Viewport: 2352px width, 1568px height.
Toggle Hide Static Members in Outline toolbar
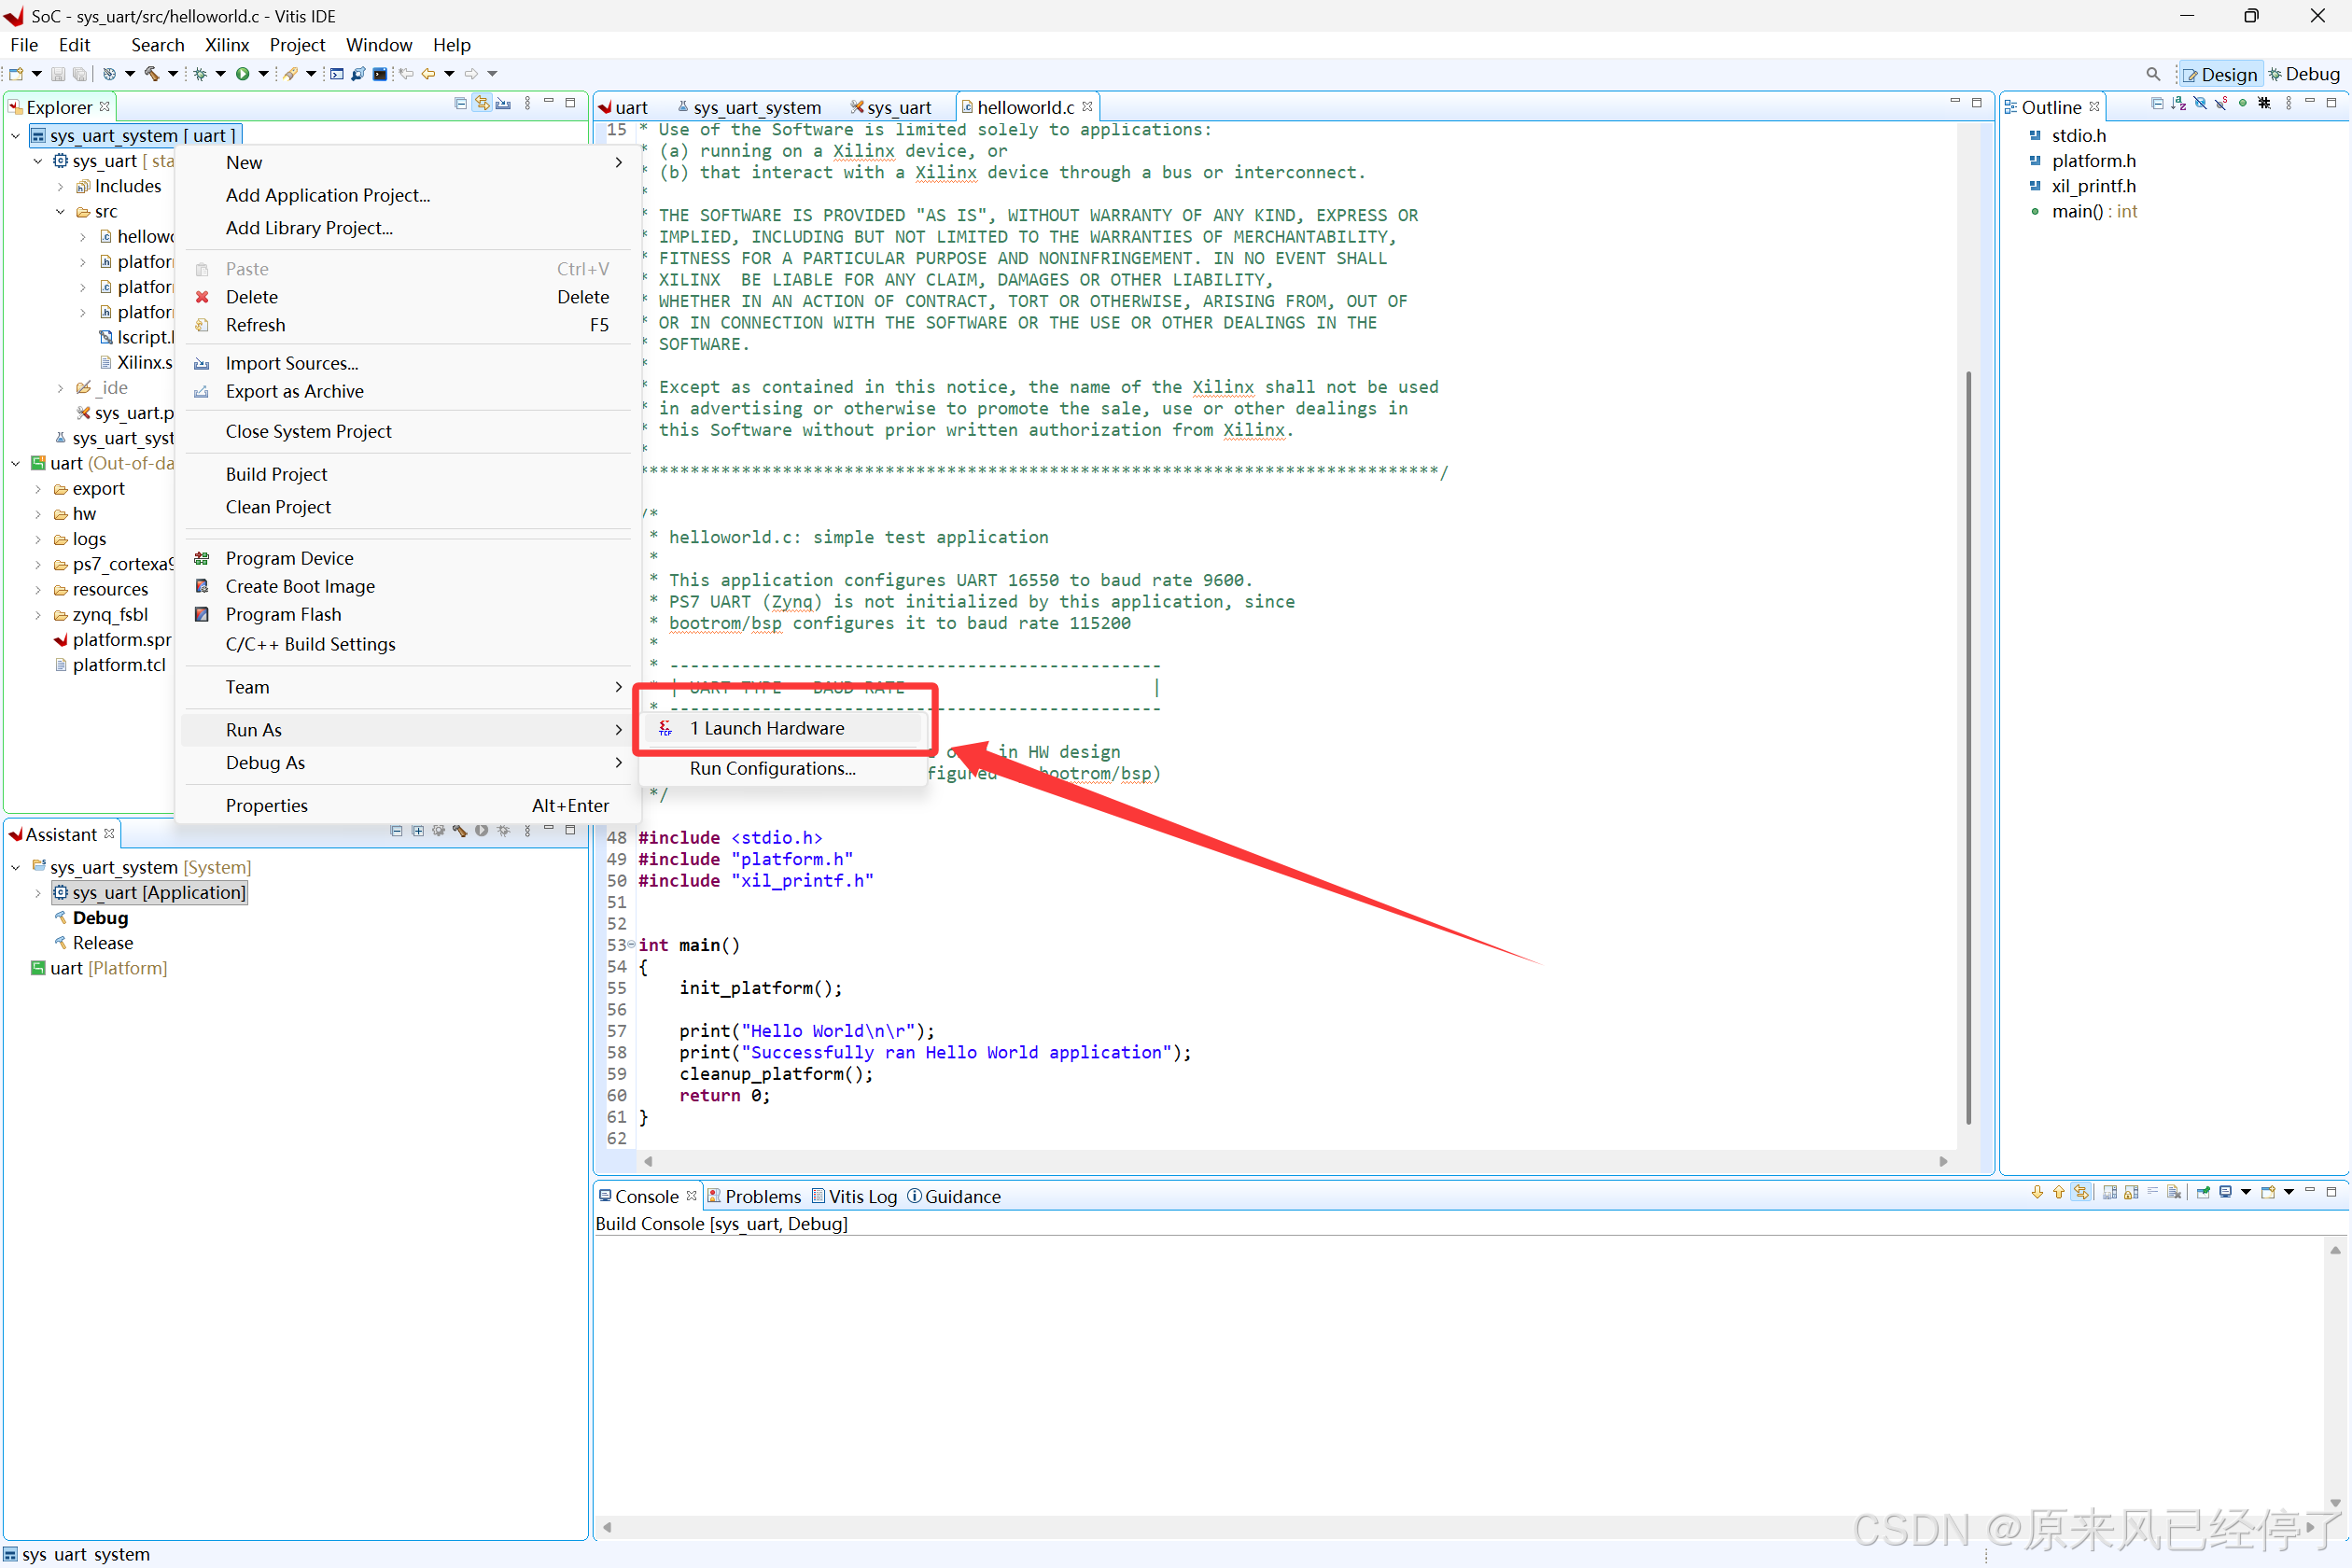point(2221,104)
